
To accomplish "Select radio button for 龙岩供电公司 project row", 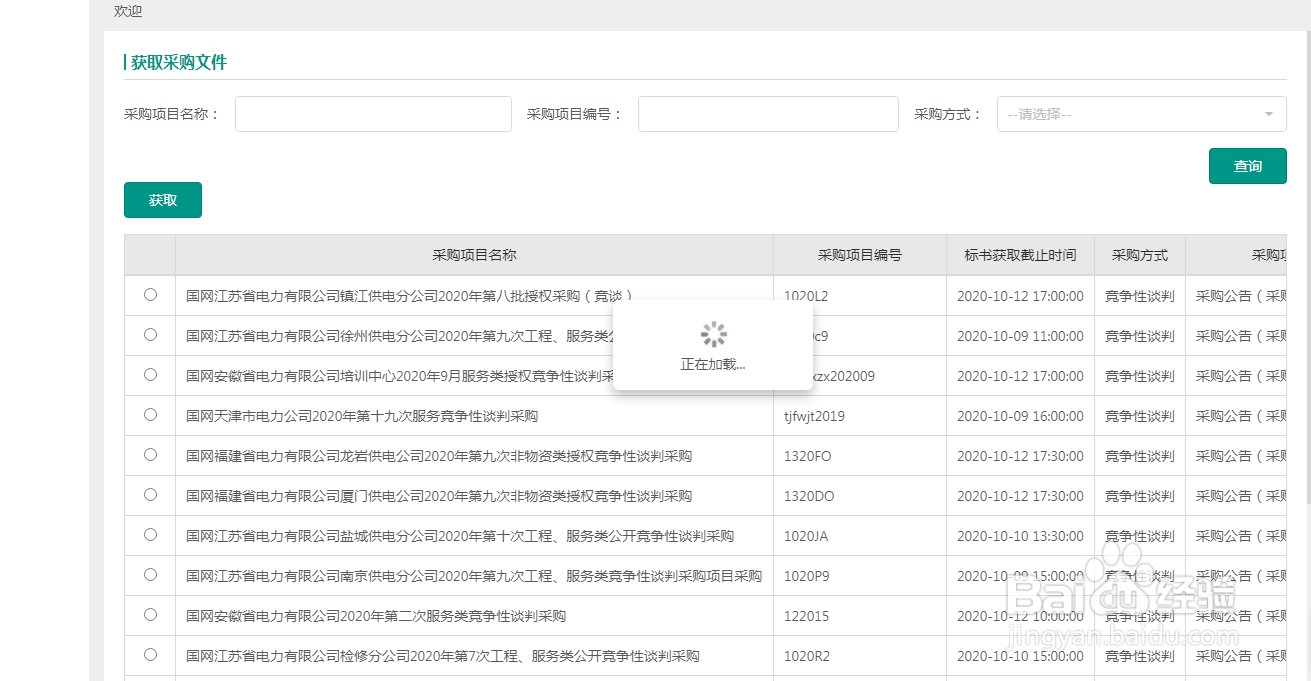I will [x=150, y=455].
